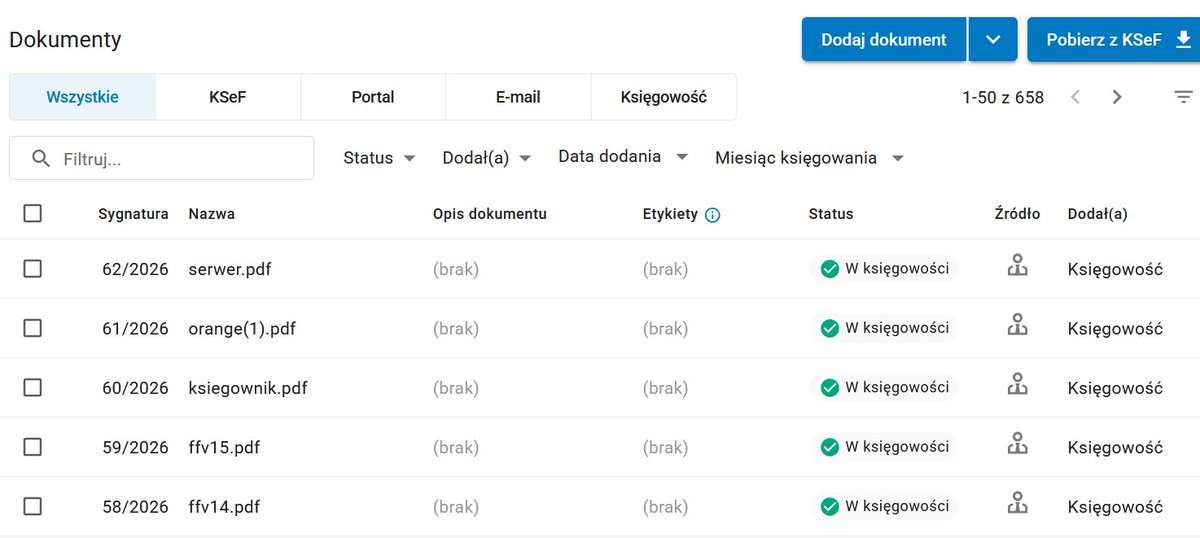Switch to the Wszystkie tab
Screen dimensions: 1200x538
coord(82,97)
